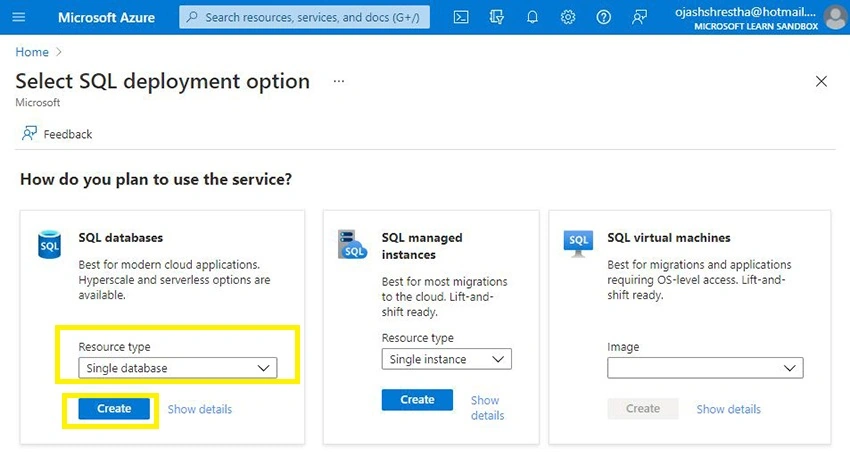
Task: Click account email ojashshrestha@hotmail
Action: tap(745, 12)
